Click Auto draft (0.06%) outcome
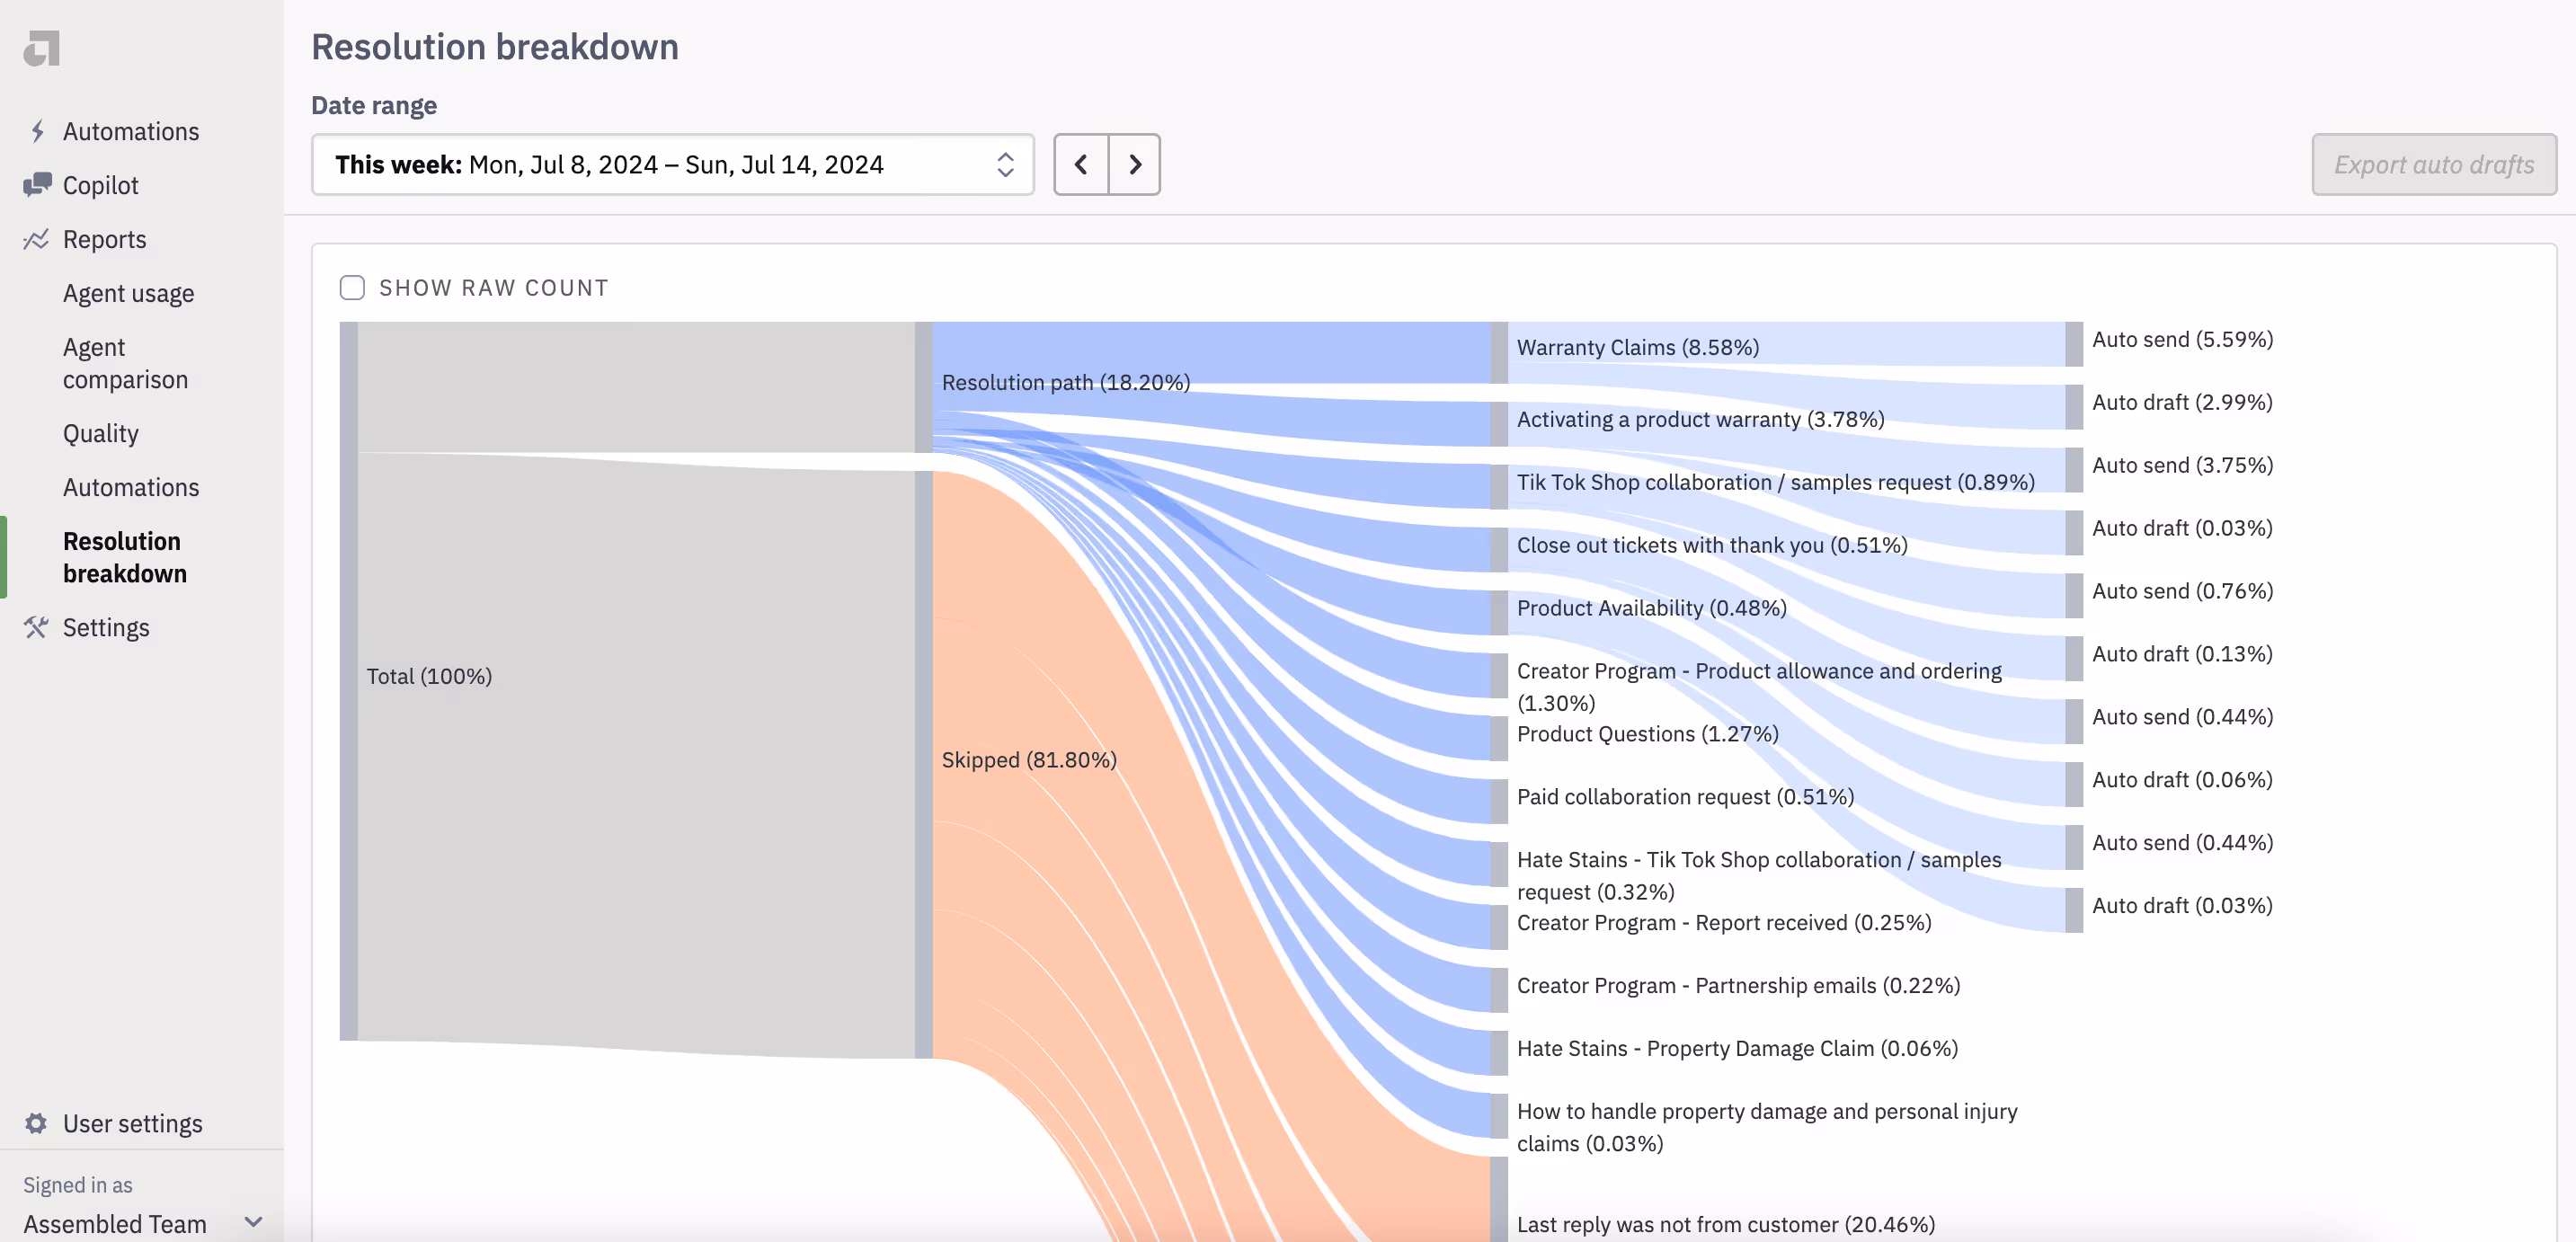 pos(2182,779)
